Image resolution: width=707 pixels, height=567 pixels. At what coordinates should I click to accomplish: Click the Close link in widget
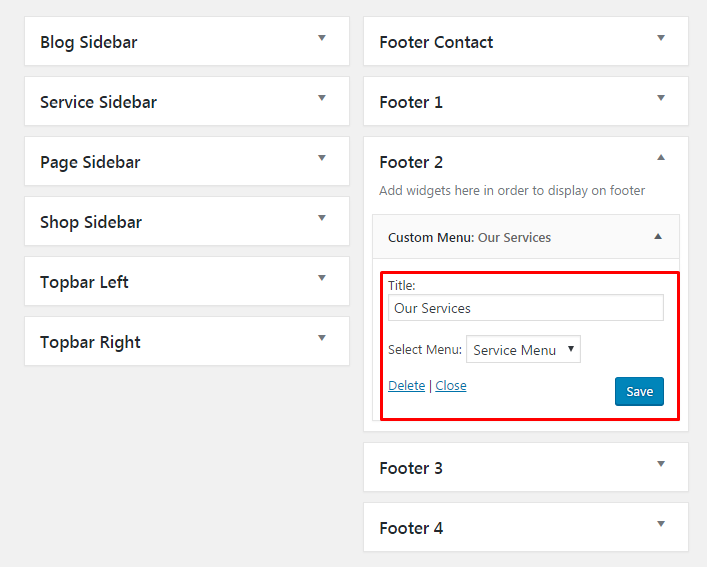tap(451, 386)
